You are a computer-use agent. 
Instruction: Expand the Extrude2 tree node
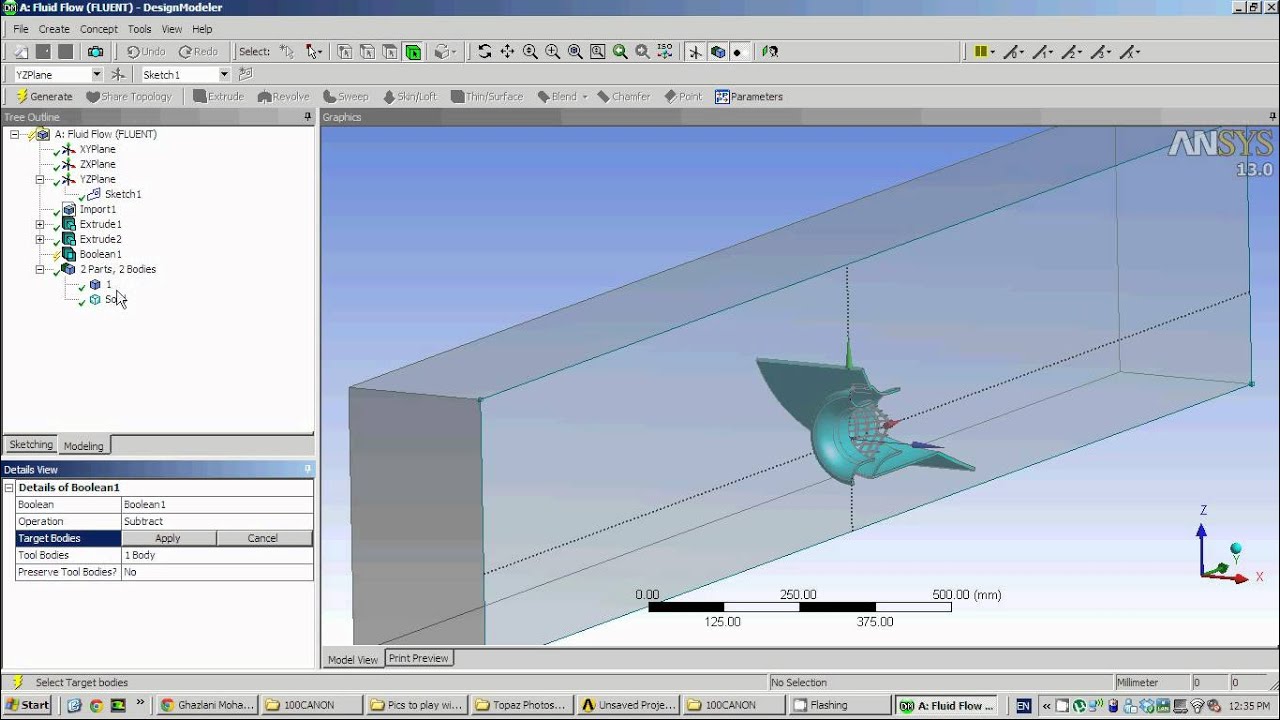tap(40, 240)
